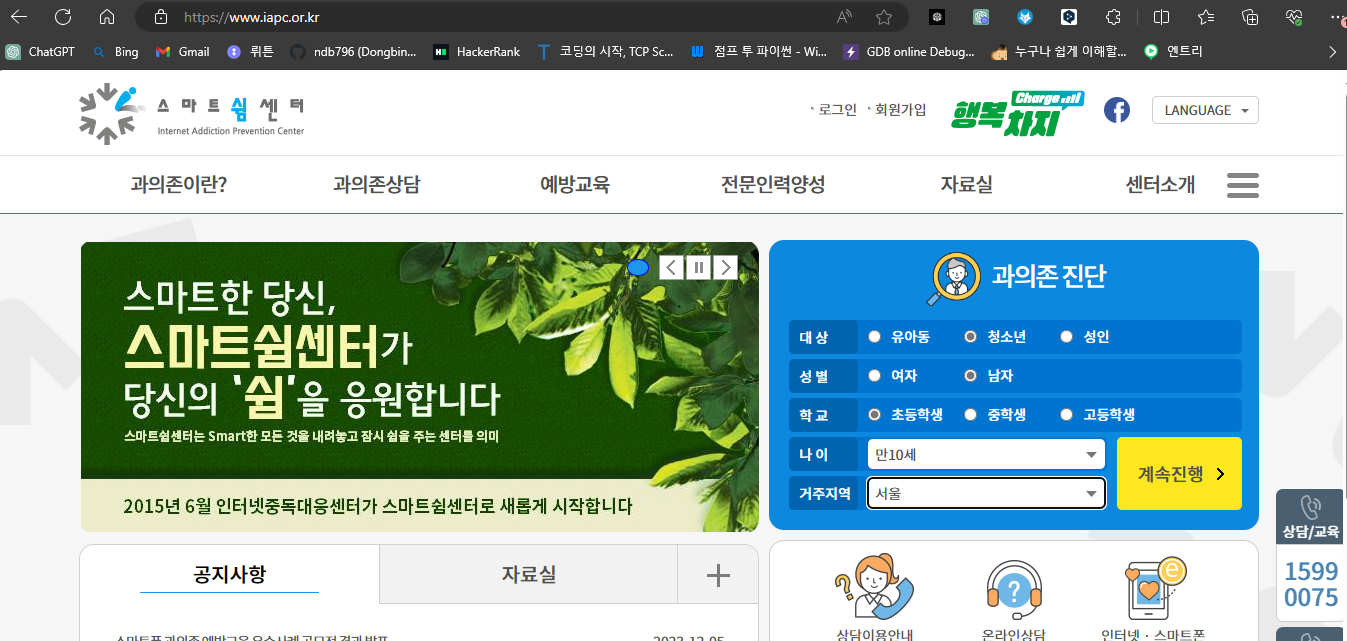Viewport: 1347px width, 641px height.
Task: Open the 예방교육 menu
Action: [575, 184]
